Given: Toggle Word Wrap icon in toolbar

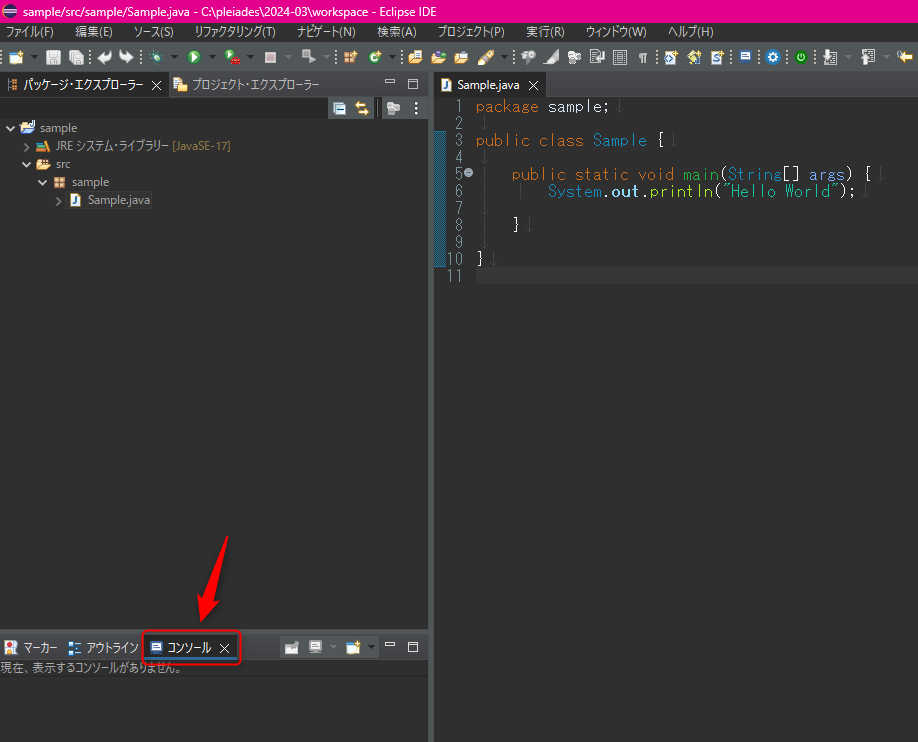Looking at the screenshot, I should coord(597,57).
